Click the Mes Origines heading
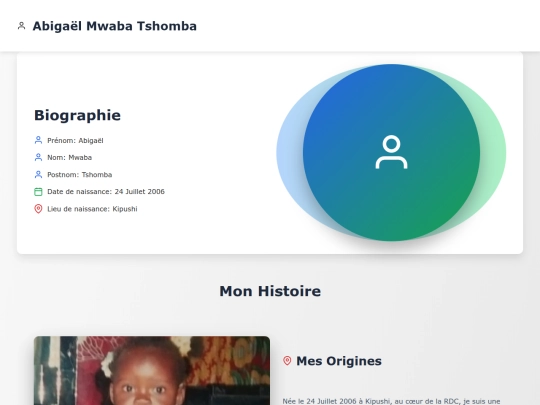540x405 pixels. pyautogui.click(x=339, y=361)
